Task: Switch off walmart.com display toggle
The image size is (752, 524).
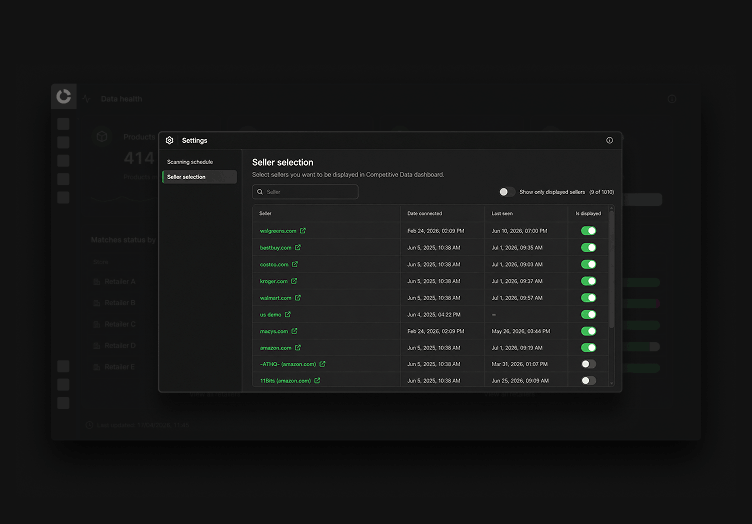Action: pos(588,298)
